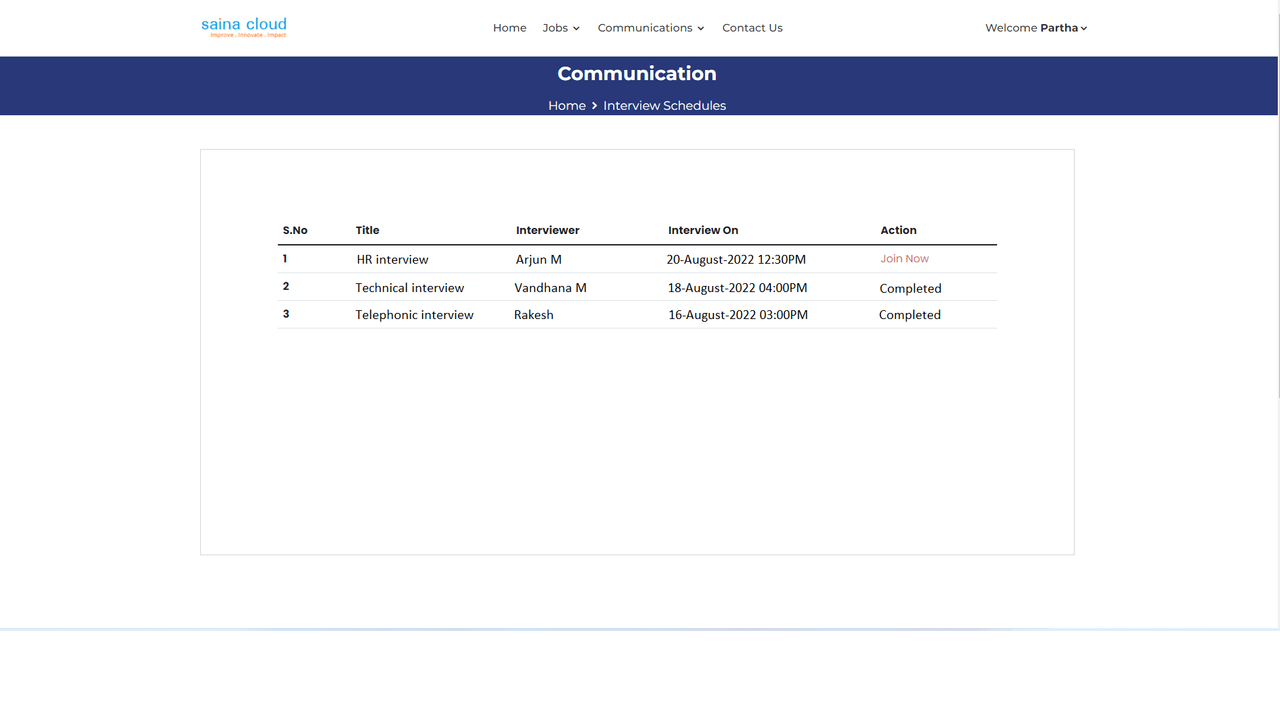Click Completed status for Telephonic interview
This screenshot has height=720, width=1280.
(909, 315)
